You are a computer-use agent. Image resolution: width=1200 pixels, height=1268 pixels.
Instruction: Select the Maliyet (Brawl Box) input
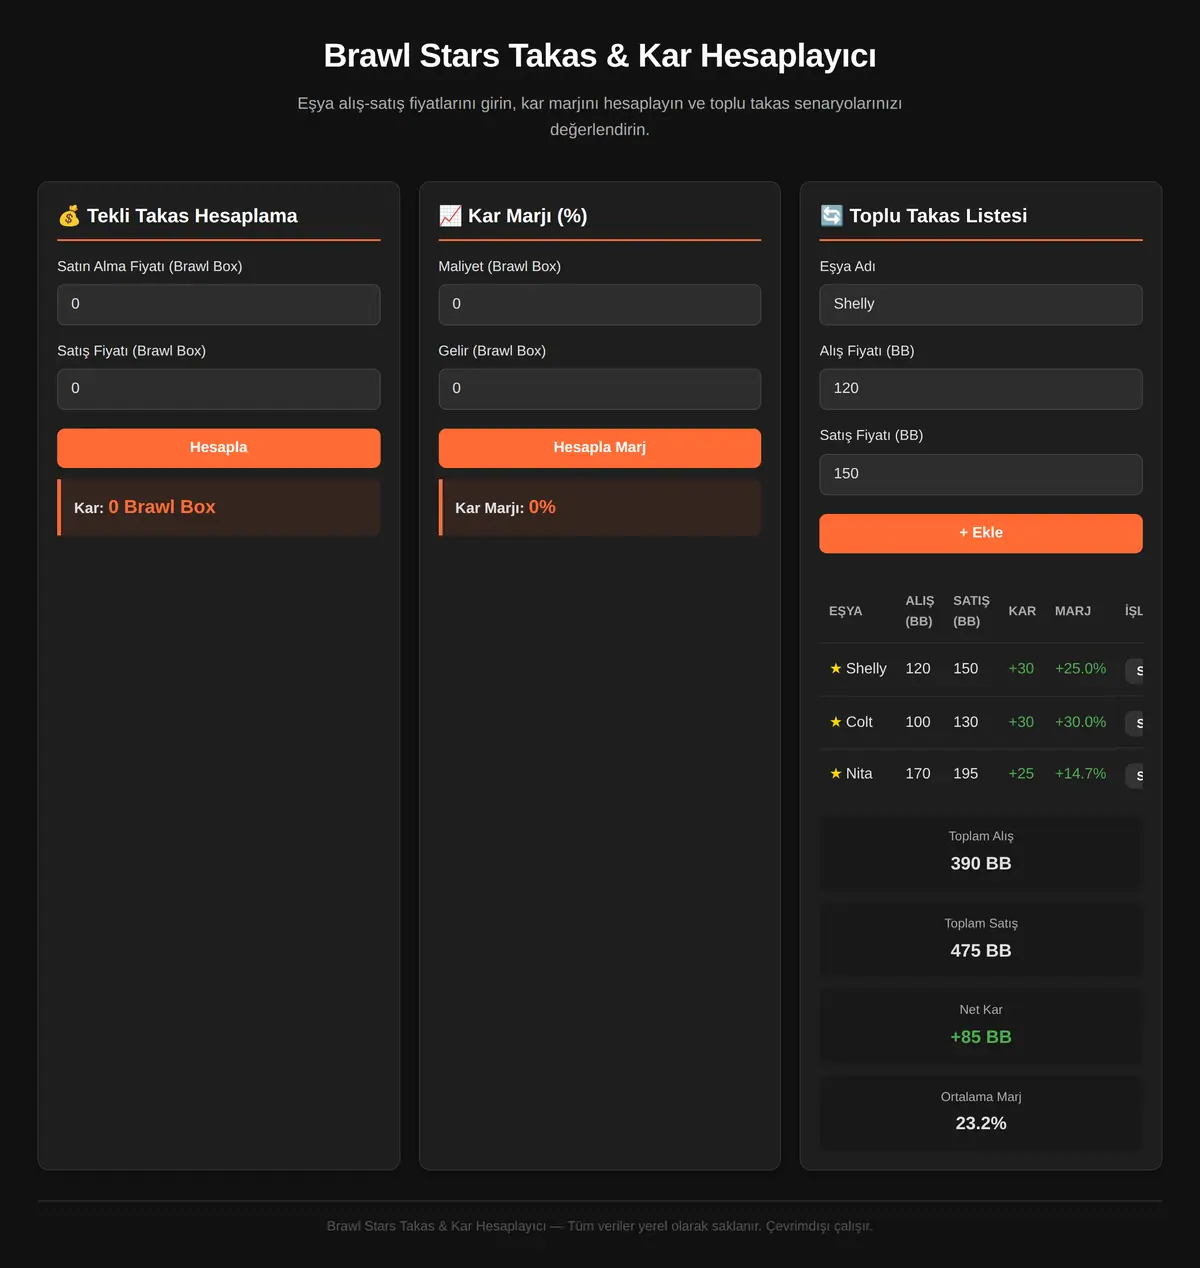(x=600, y=304)
